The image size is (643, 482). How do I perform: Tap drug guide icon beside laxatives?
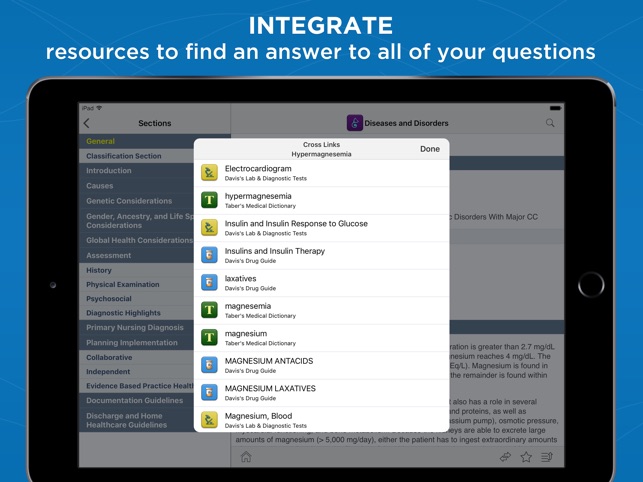point(209,283)
